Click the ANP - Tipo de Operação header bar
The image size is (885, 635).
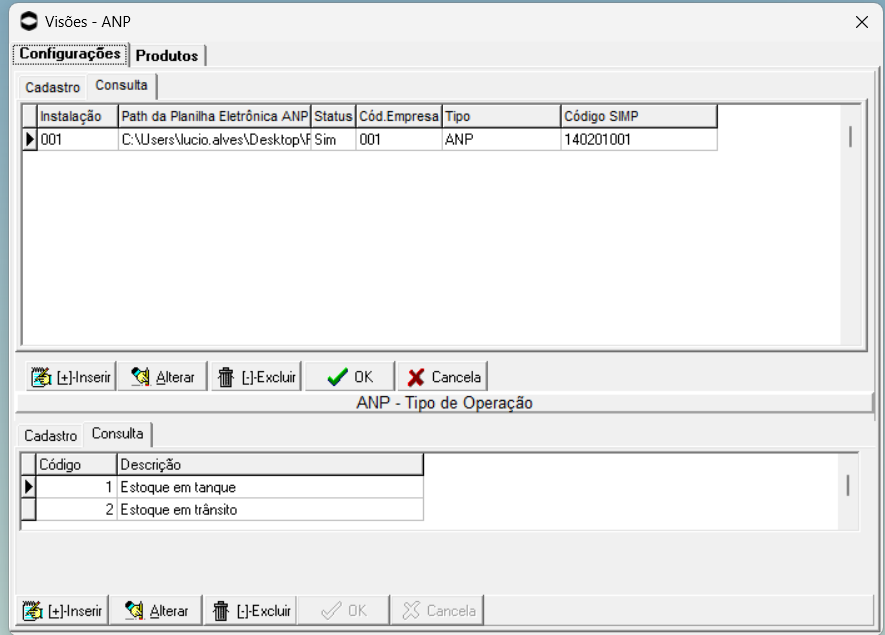pos(445,403)
